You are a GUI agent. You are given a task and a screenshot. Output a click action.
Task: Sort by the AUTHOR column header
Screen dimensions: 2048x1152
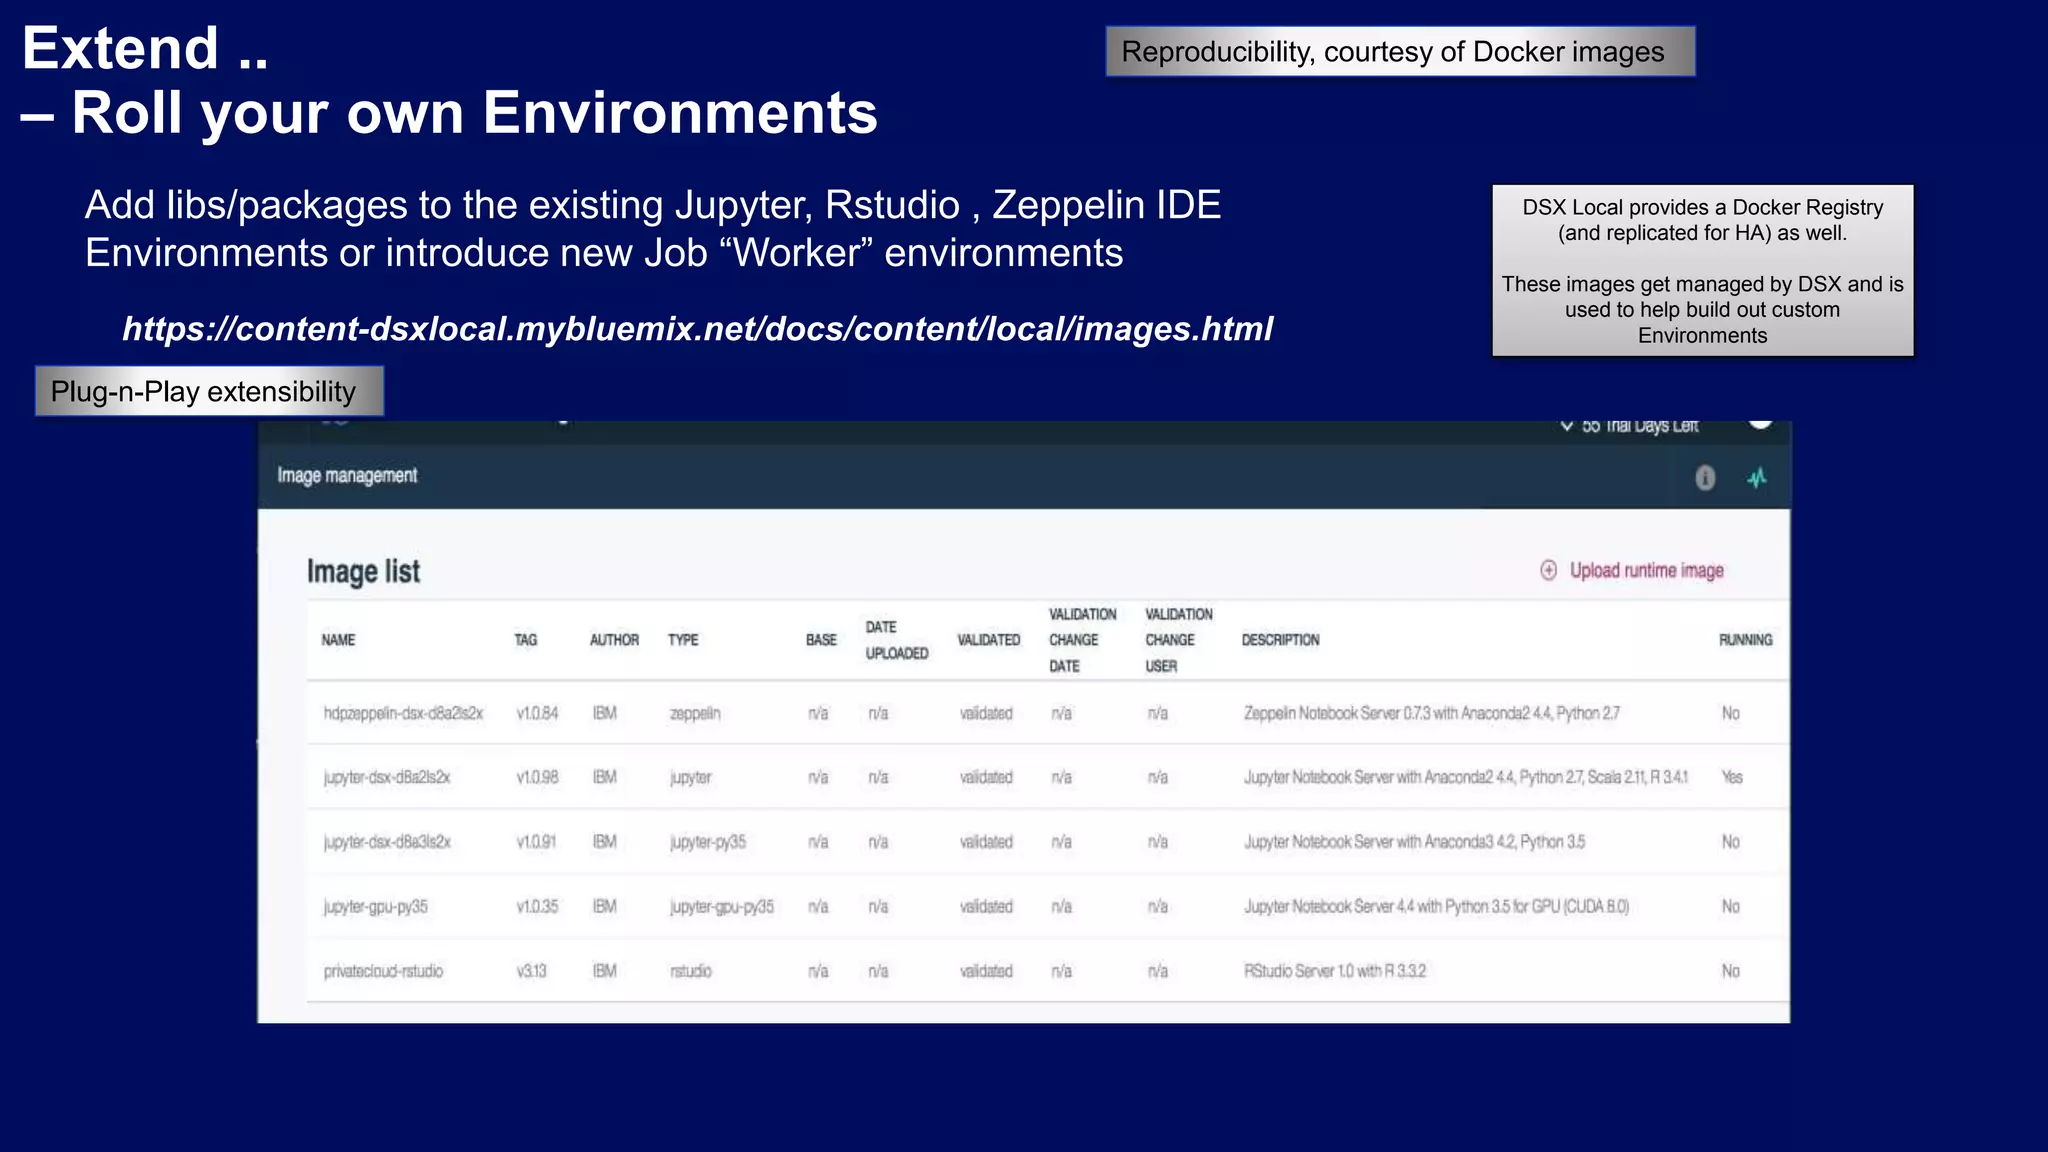pyautogui.click(x=614, y=640)
